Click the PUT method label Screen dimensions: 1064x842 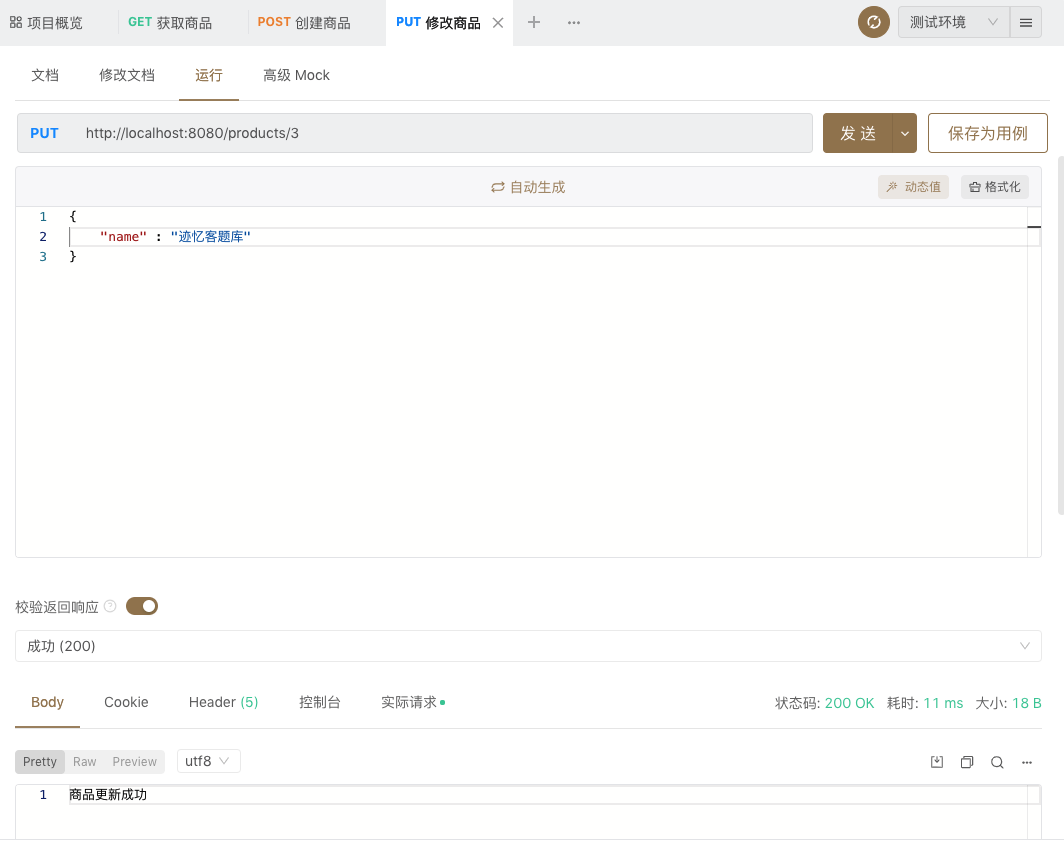(x=44, y=133)
